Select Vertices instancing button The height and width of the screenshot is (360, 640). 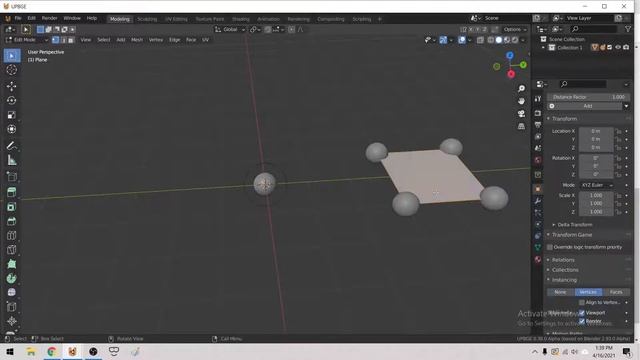click(588, 292)
